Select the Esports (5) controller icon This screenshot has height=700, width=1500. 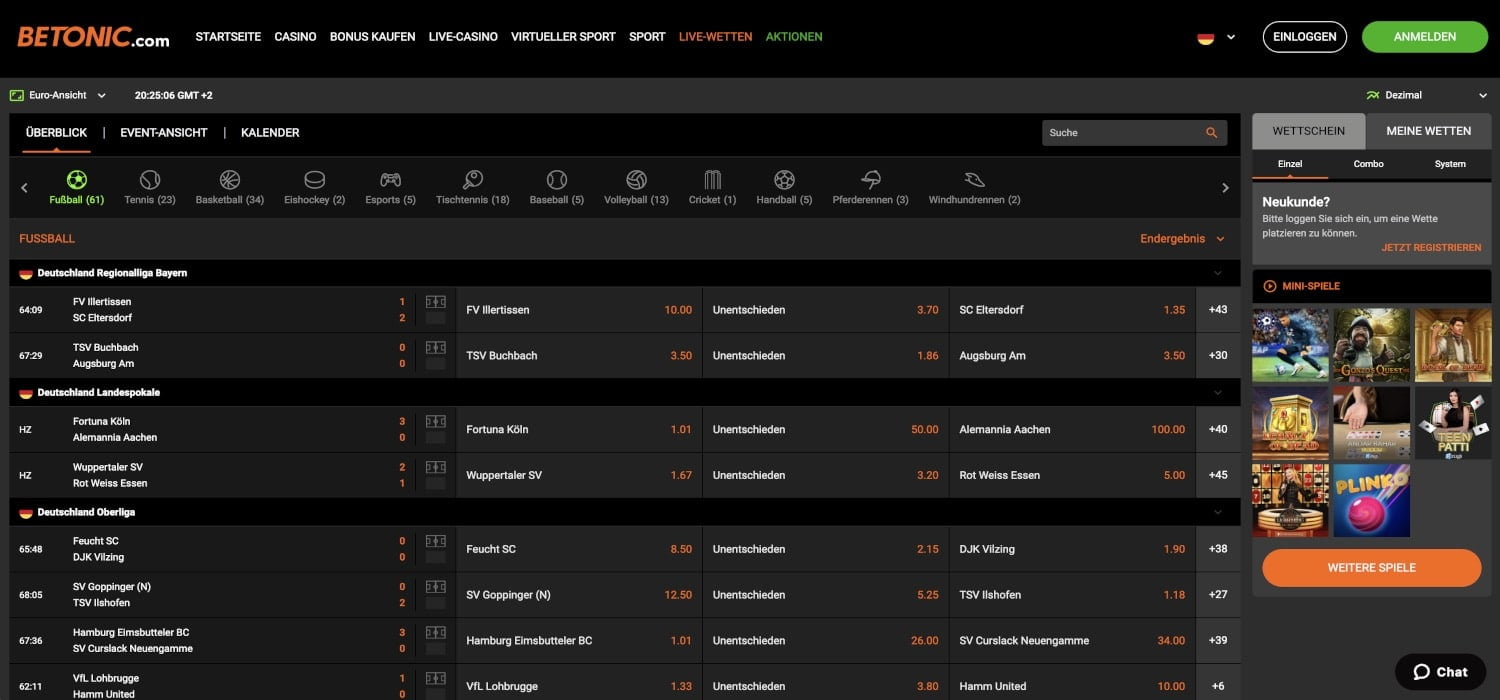pyautogui.click(x=390, y=180)
